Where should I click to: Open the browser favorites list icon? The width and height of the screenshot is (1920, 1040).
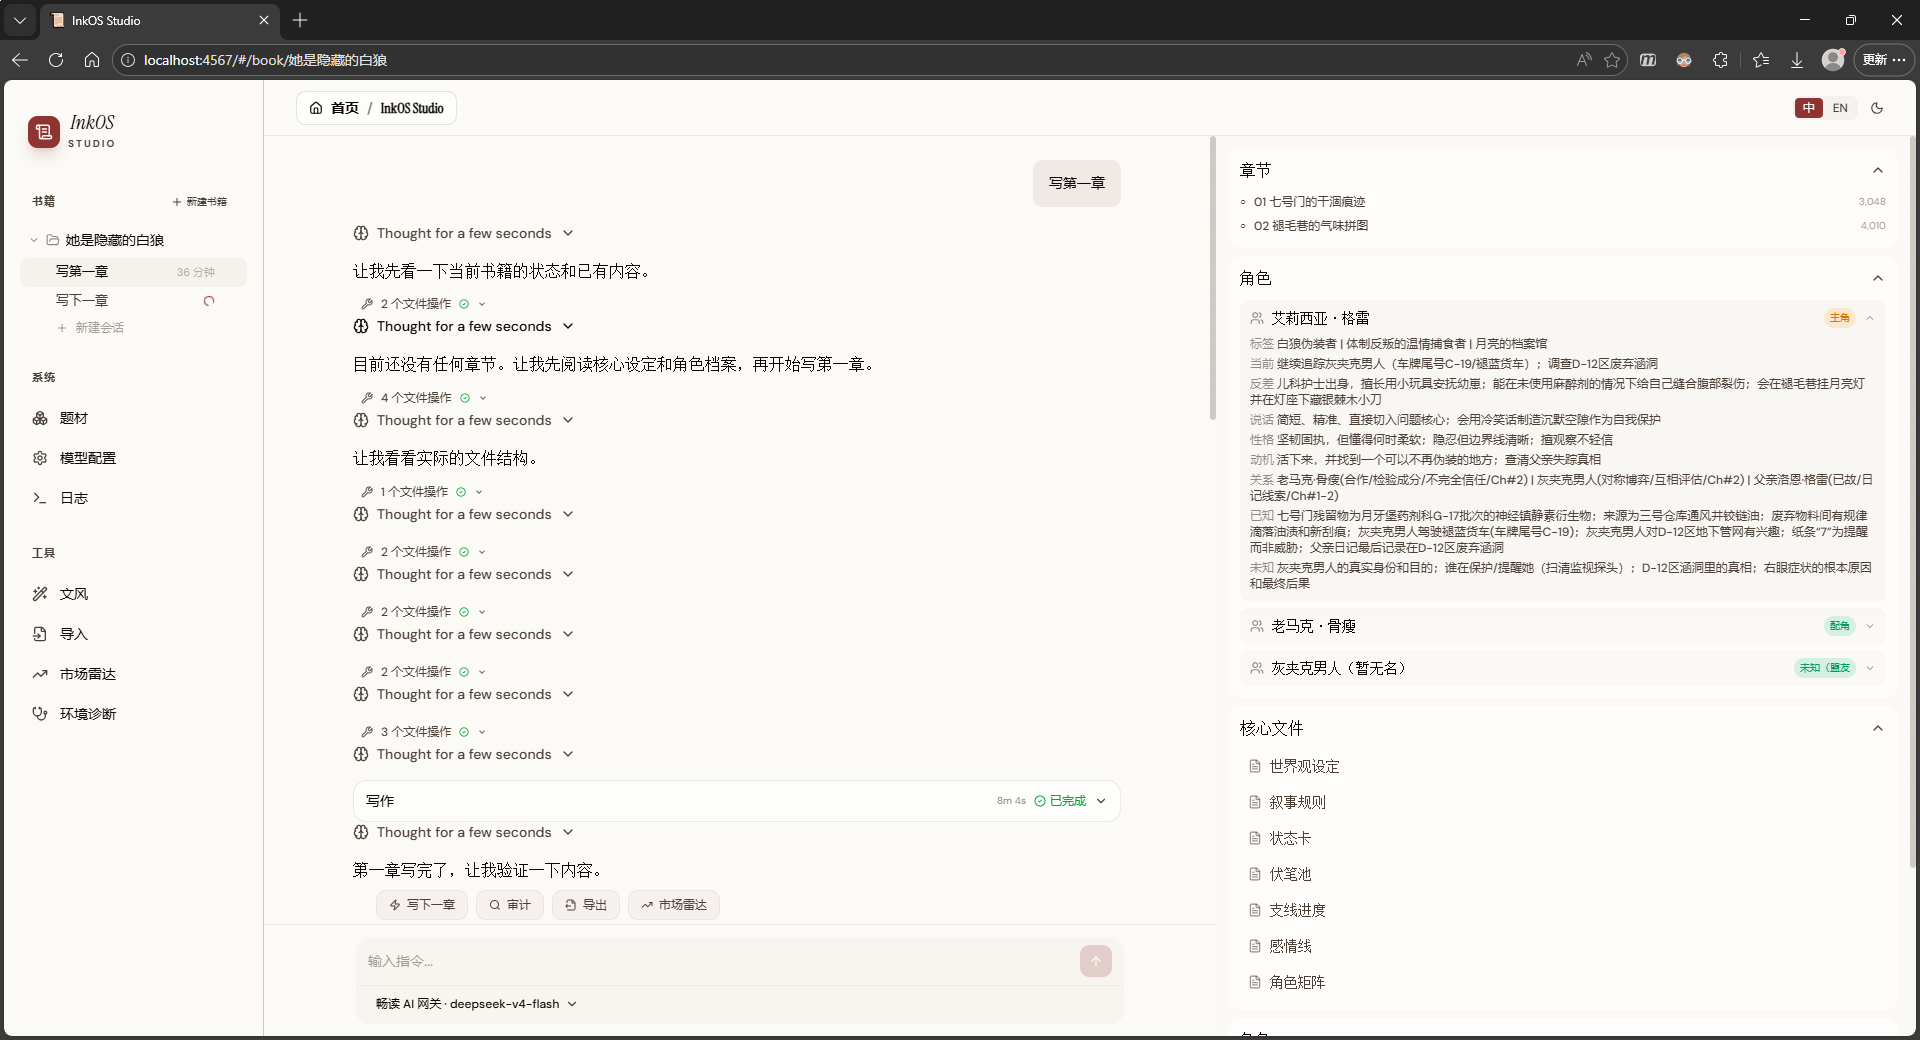(x=1761, y=60)
